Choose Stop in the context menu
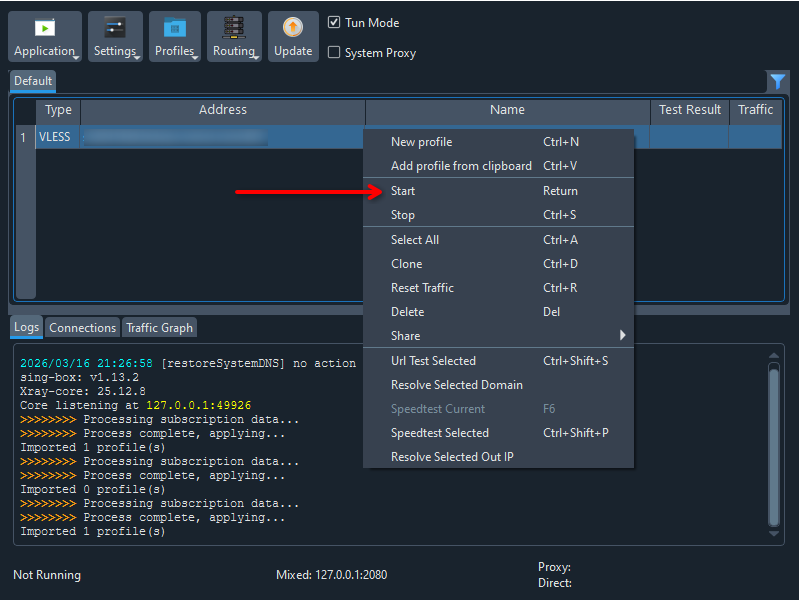This screenshot has height=600, width=799. coord(403,215)
